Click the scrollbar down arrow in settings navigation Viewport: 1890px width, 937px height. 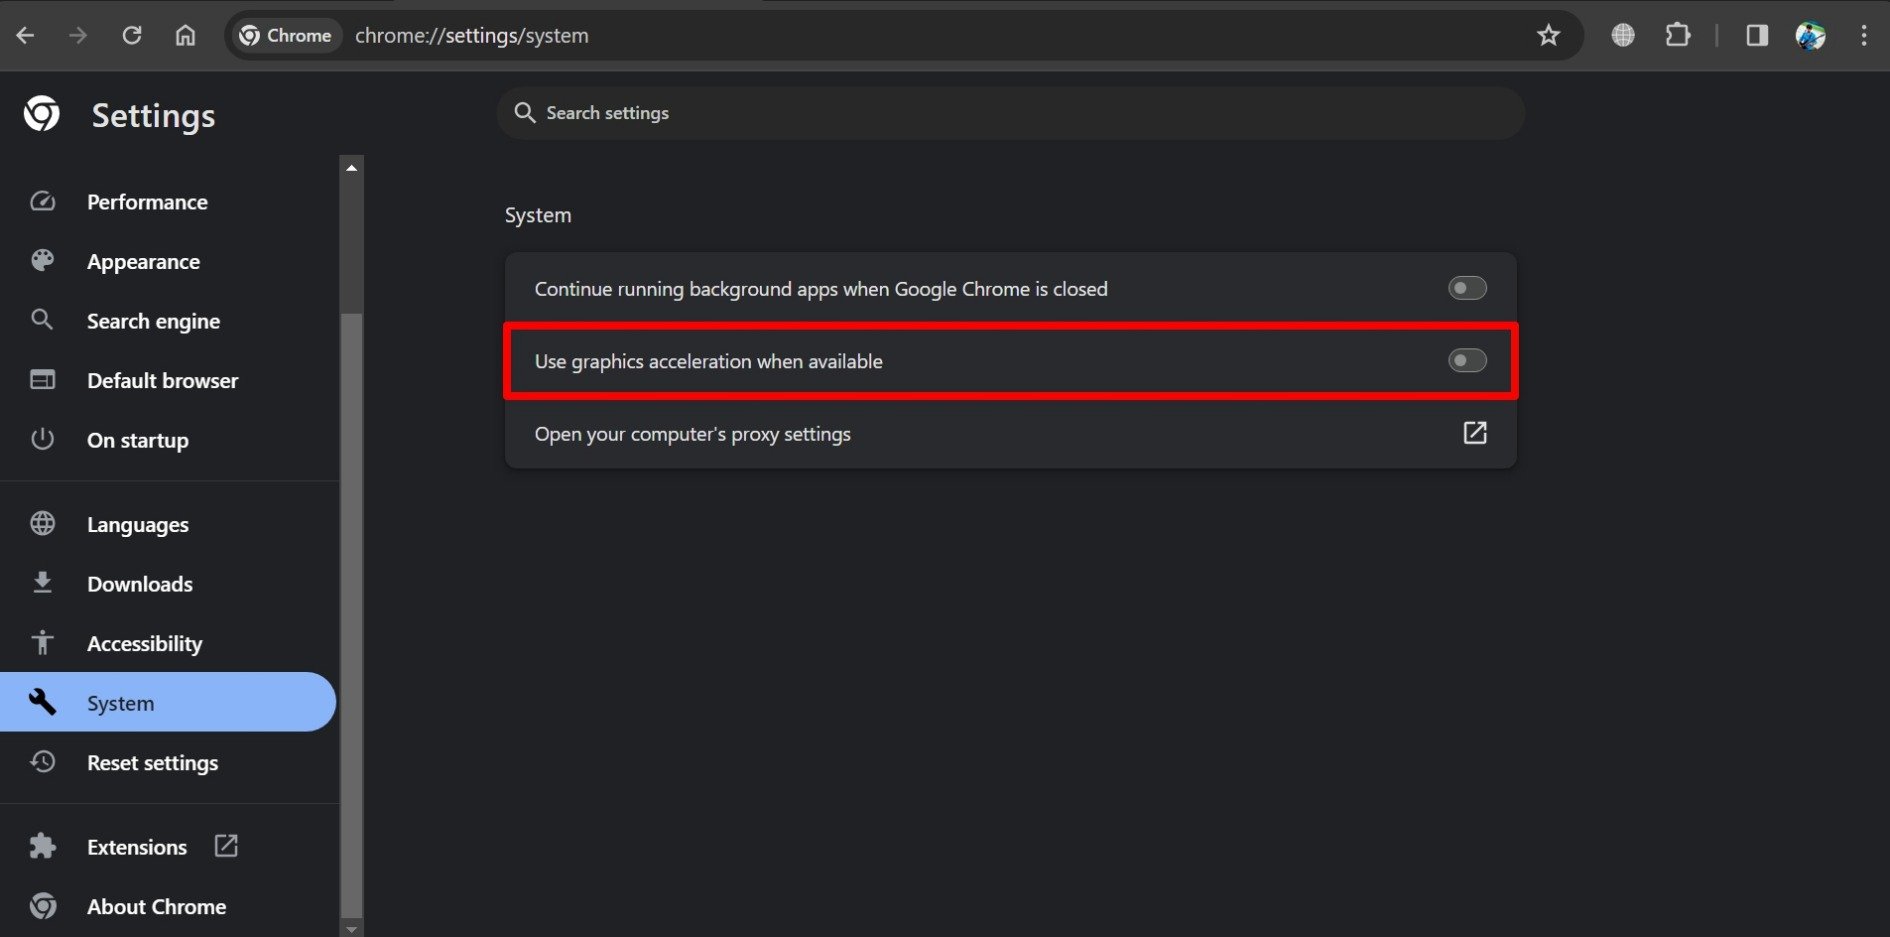coord(351,929)
